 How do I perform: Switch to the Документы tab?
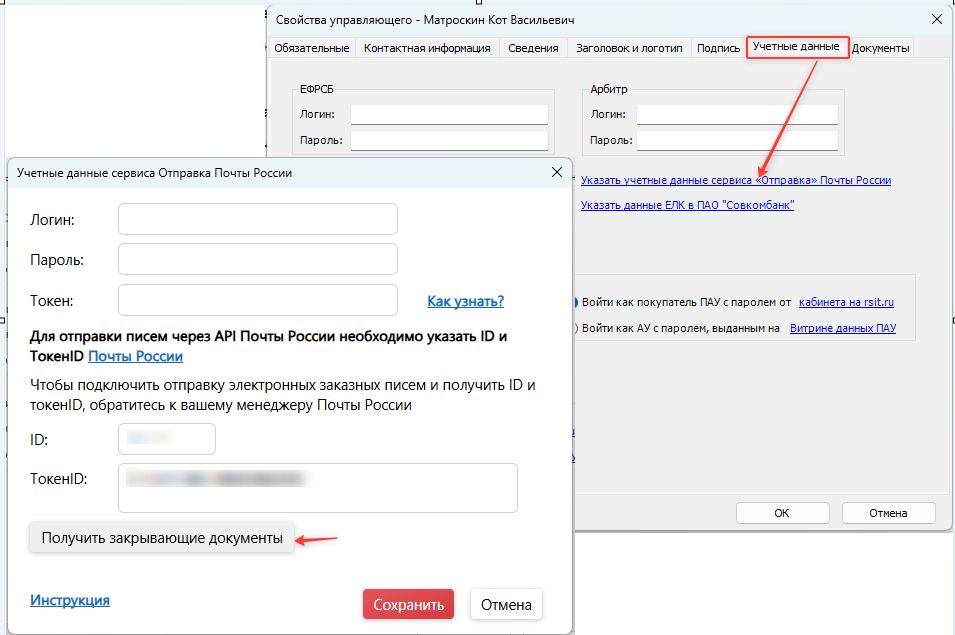click(880, 48)
